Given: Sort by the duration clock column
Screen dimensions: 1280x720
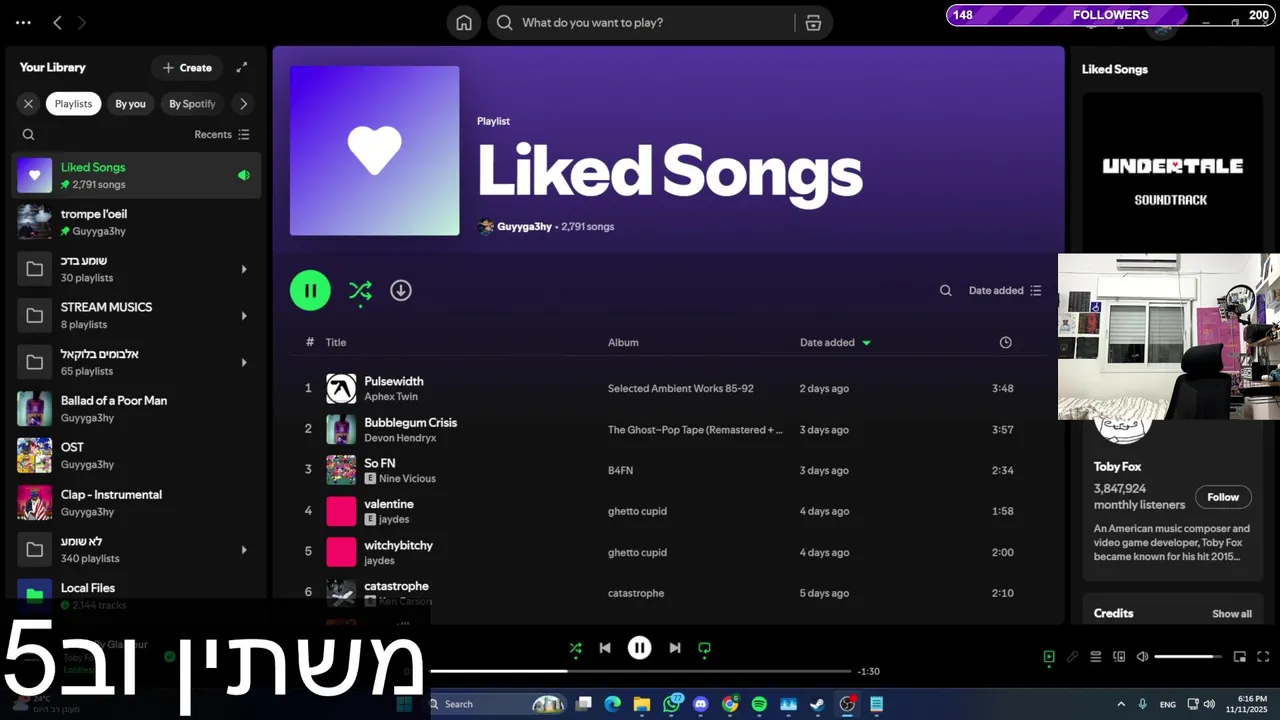Looking at the screenshot, I should tap(1005, 342).
